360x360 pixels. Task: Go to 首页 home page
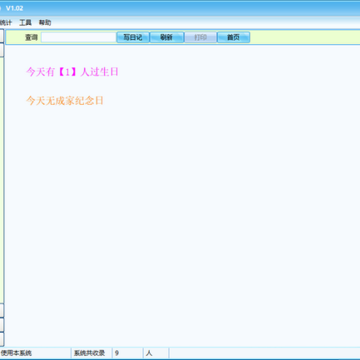pyautogui.click(x=233, y=37)
